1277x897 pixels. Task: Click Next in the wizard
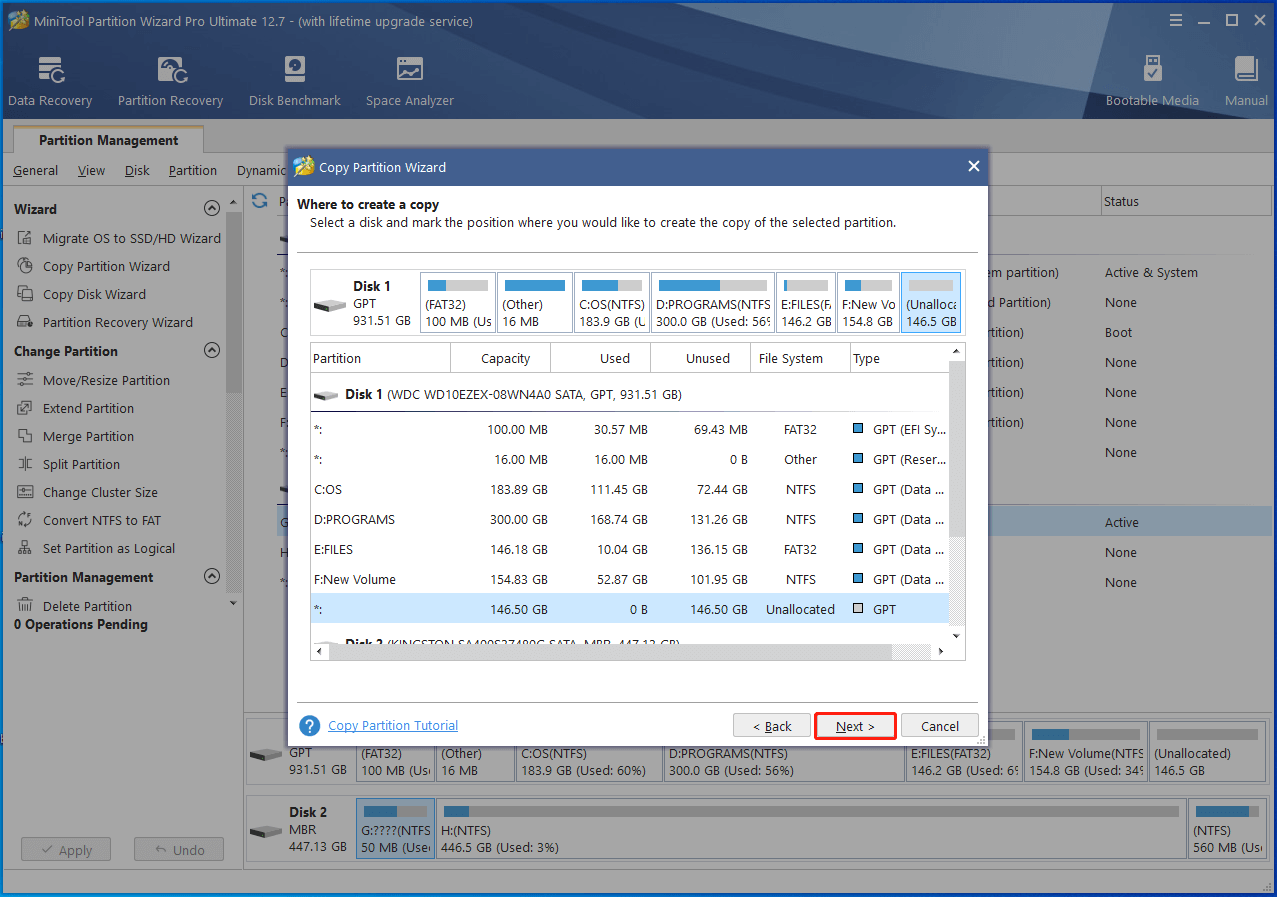coord(855,726)
